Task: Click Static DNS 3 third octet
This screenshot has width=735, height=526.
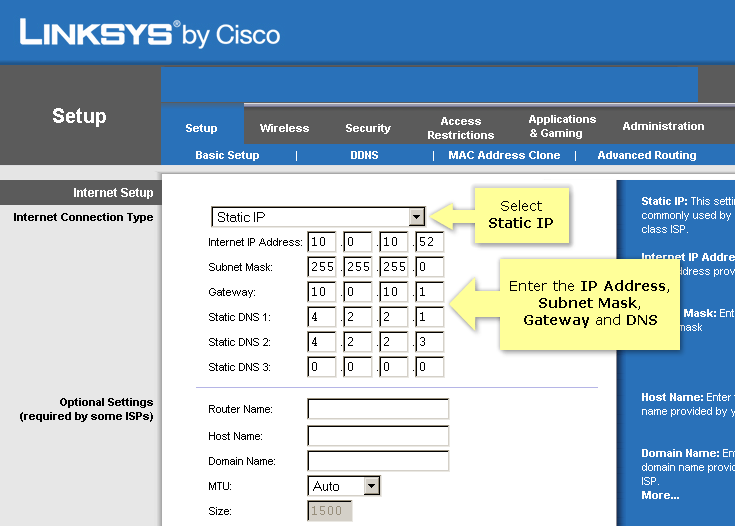Action: (393, 367)
